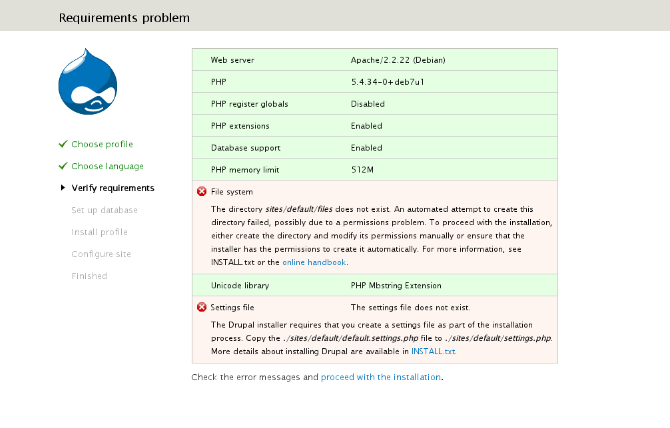Select the Set up database step
Viewport: 670px width, 428px height.
point(104,210)
